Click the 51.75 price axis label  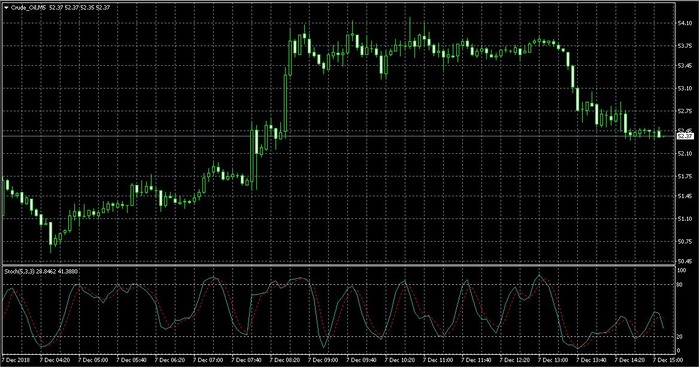(685, 176)
